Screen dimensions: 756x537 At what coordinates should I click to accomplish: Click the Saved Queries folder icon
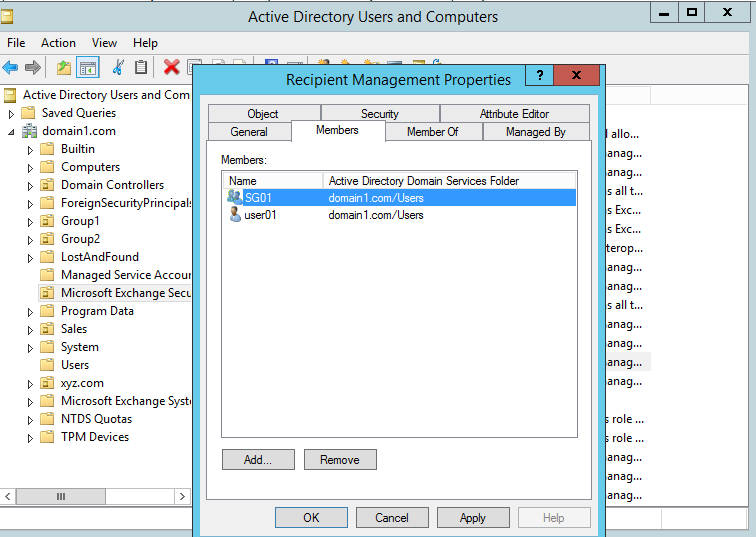[x=28, y=113]
